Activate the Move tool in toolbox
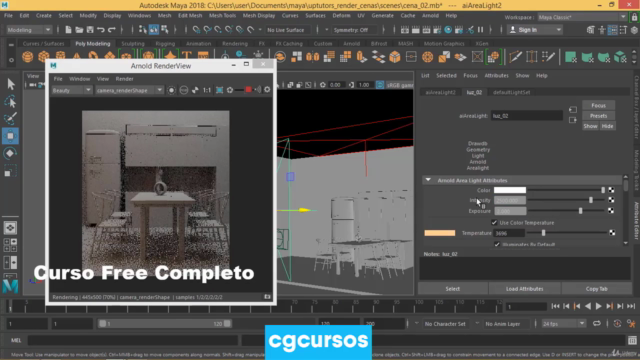 click(x=11, y=136)
